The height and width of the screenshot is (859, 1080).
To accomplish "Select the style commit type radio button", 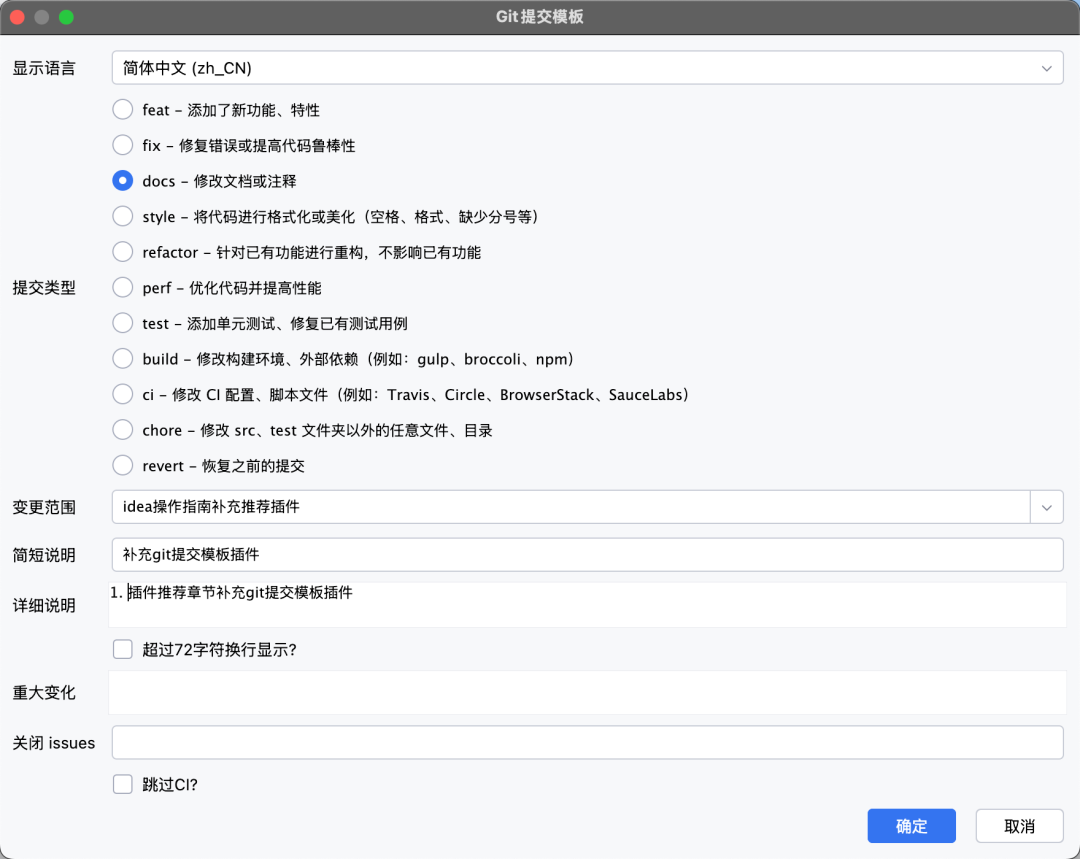I will pyautogui.click(x=122, y=216).
